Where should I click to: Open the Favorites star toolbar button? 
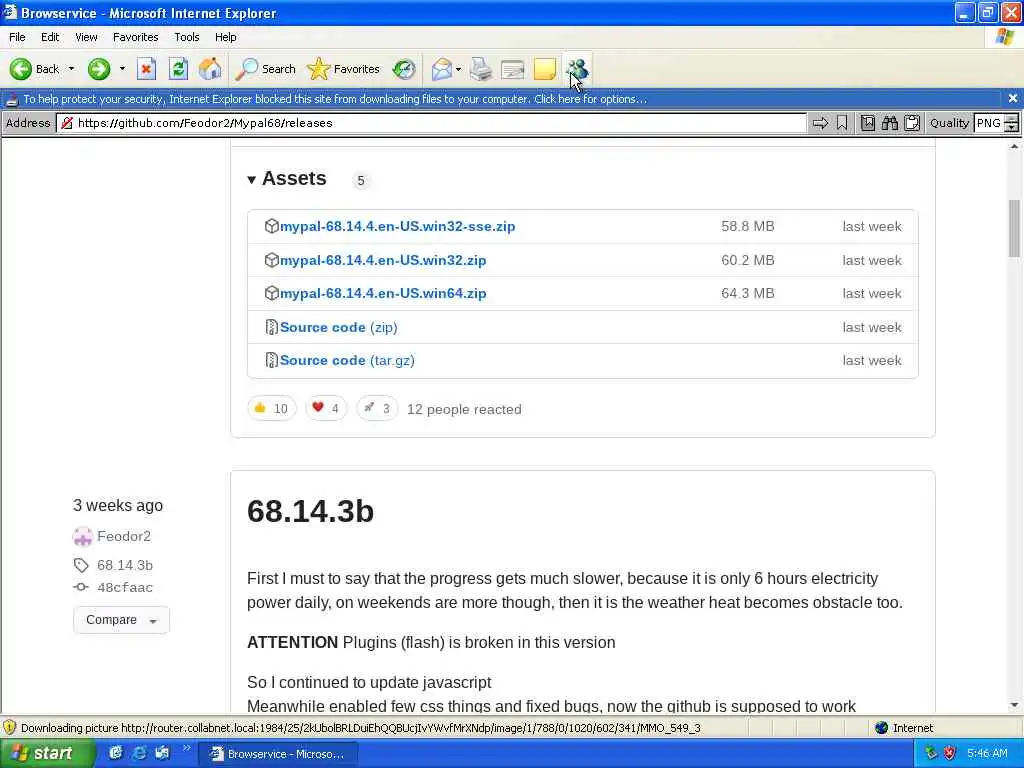click(x=344, y=69)
